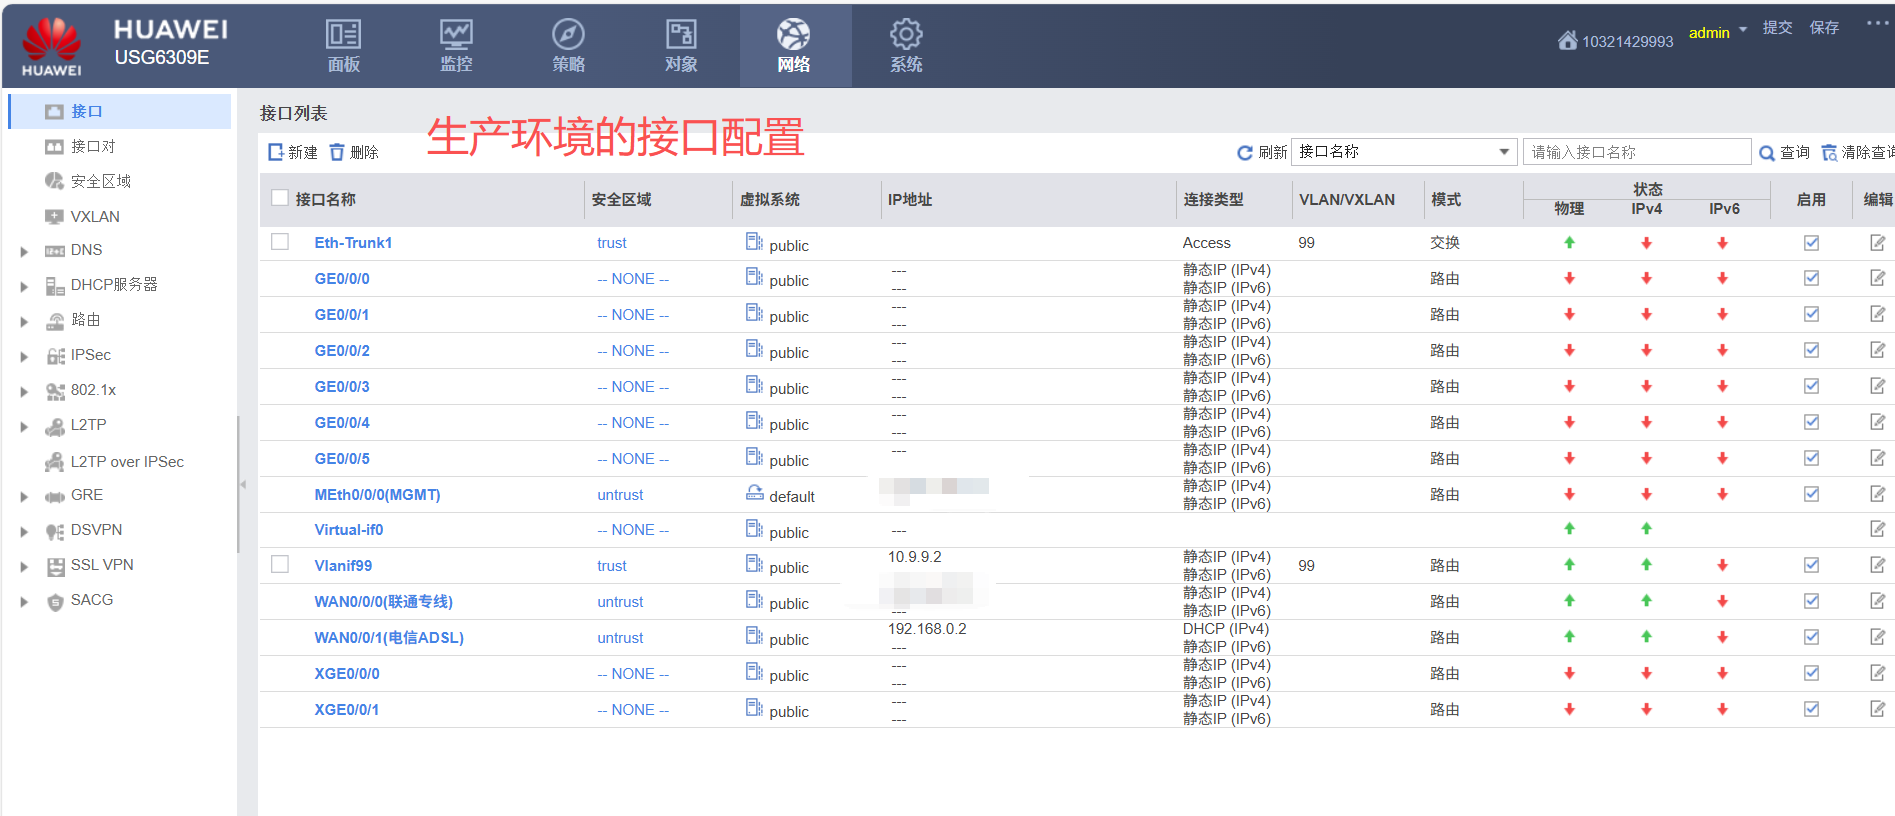Open the 对象 objects icon
The height and width of the screenshot is (816, 1895).
click(681, 36)
